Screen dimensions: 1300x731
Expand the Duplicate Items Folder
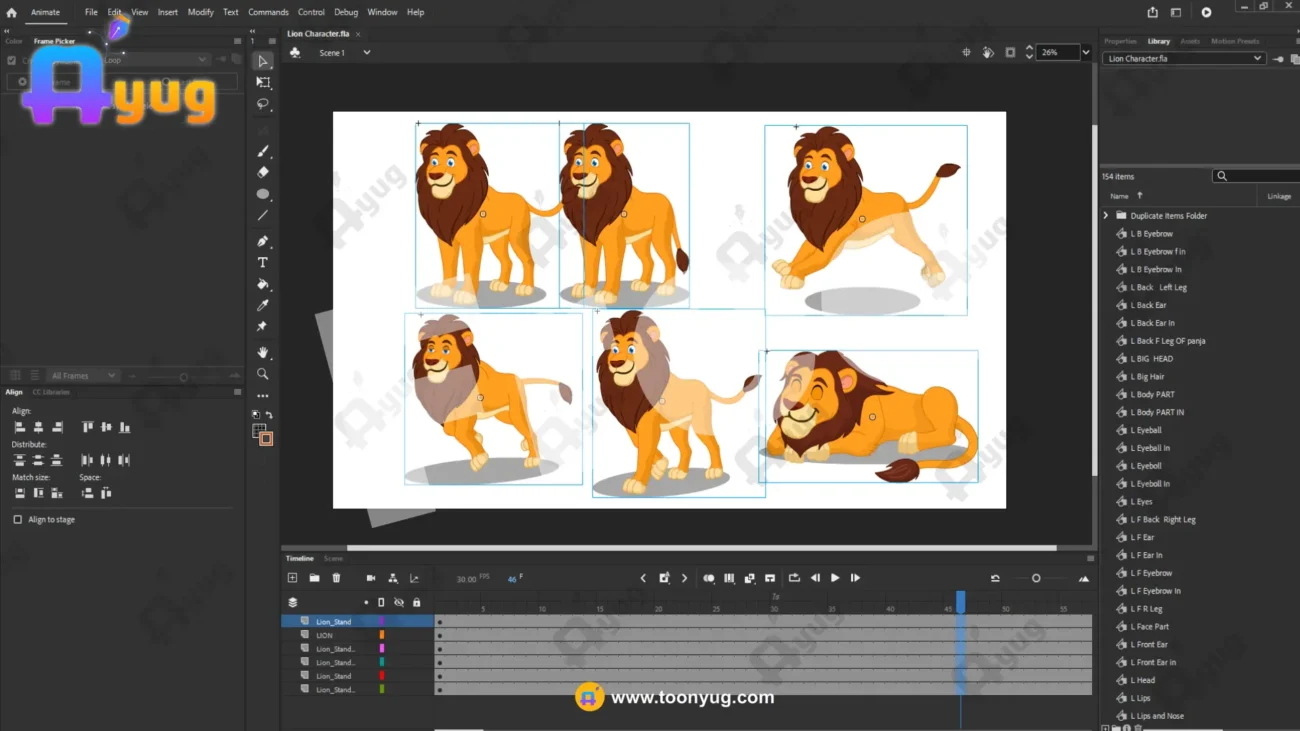(x=1106, y=216)
